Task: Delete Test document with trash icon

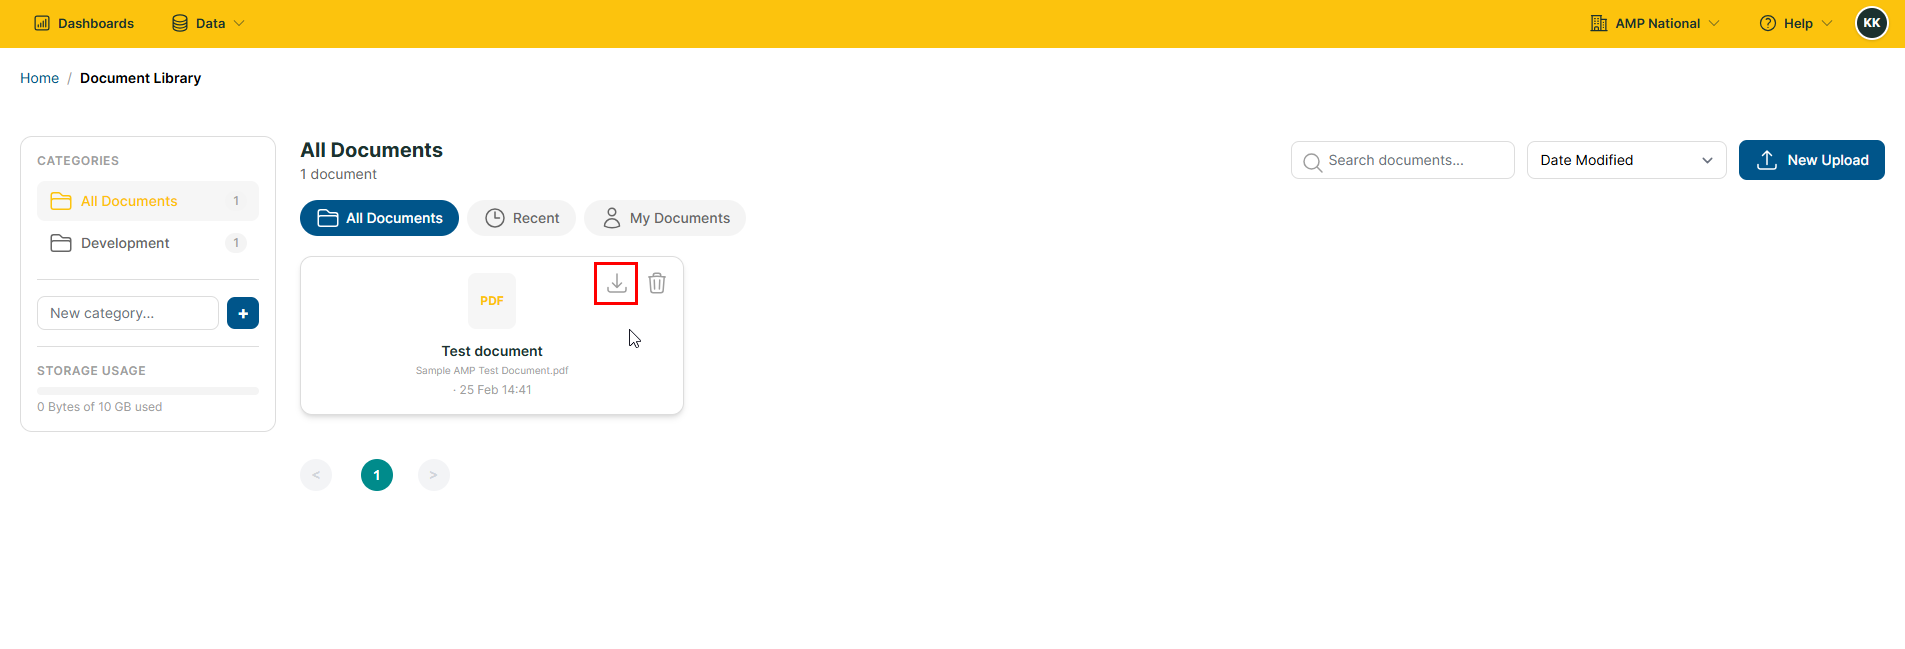Action: [657, 283]
